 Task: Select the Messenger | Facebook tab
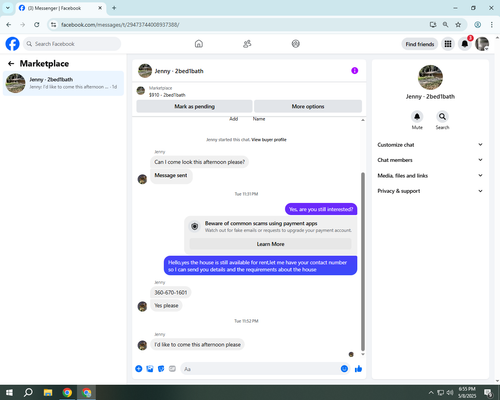pos(61,8)
